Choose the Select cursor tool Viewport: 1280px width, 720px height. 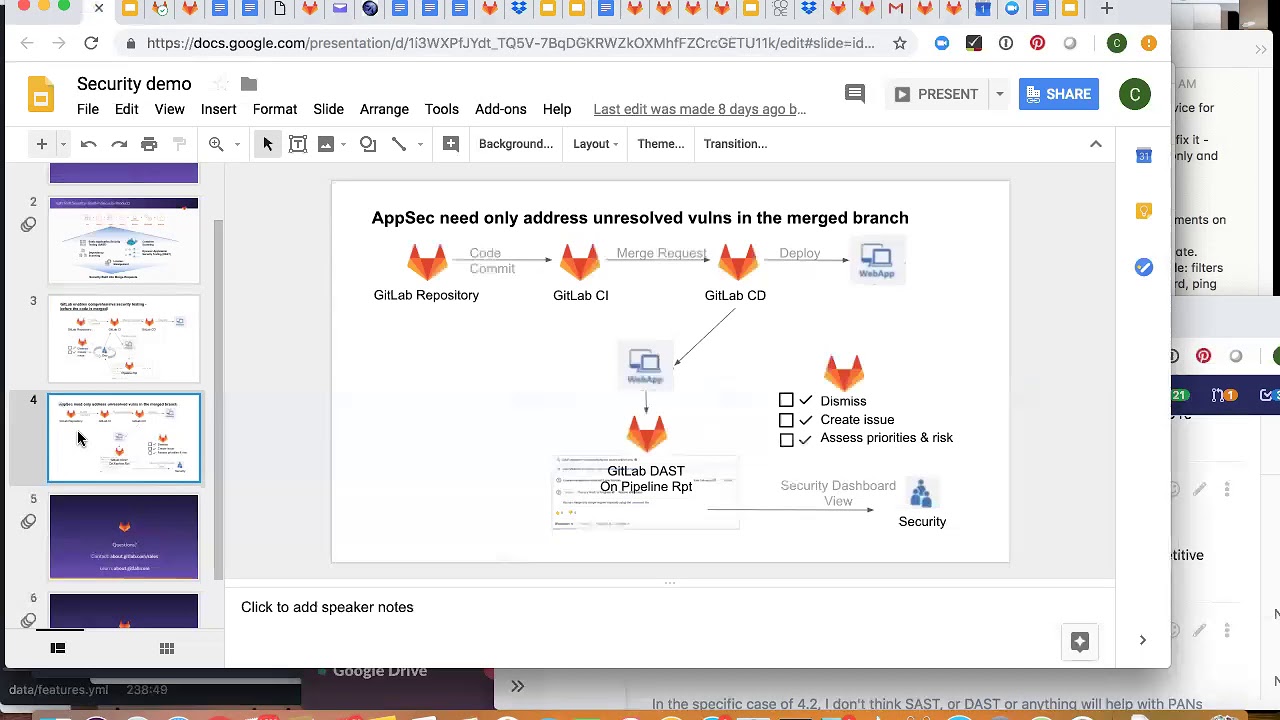point(268,144)
